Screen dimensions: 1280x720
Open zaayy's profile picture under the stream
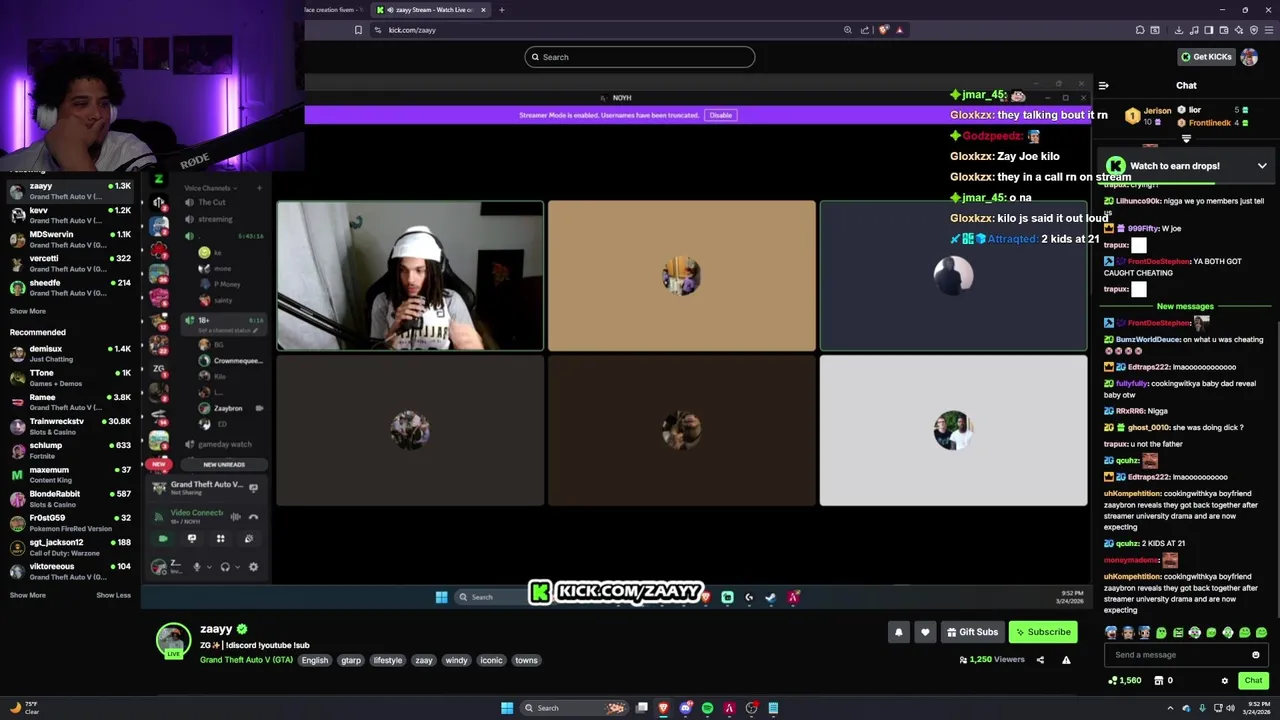[x=173, y=641]
